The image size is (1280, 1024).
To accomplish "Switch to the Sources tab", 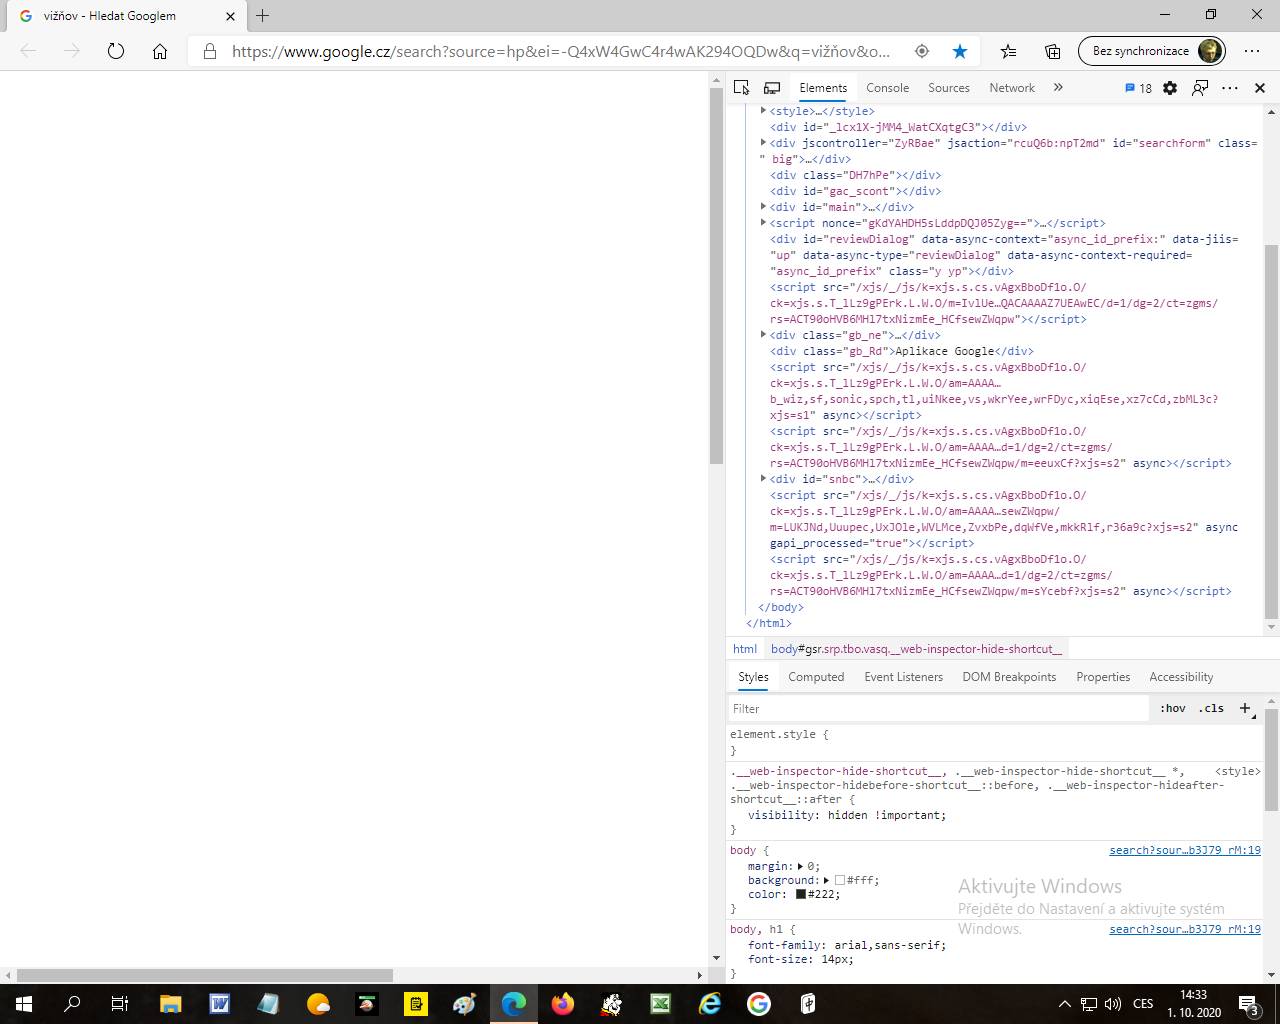I will coord(949,88).
